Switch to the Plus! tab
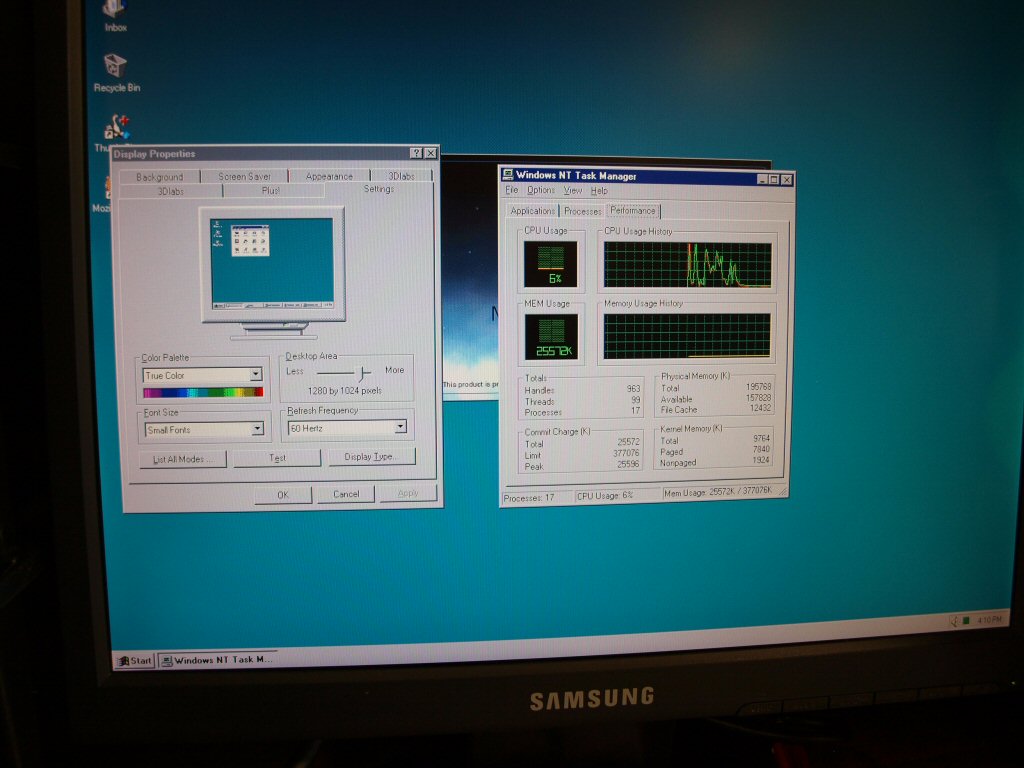Viewport: 1024px width, 768px height. pyautogui.click(x=272, y=190)
